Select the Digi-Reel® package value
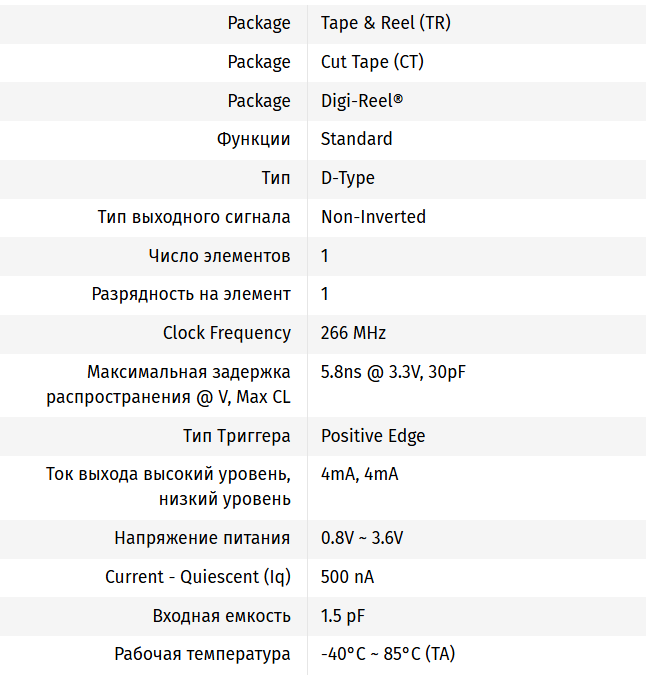The width and height of the screenshot is (646, 675). tap(362, 101)
